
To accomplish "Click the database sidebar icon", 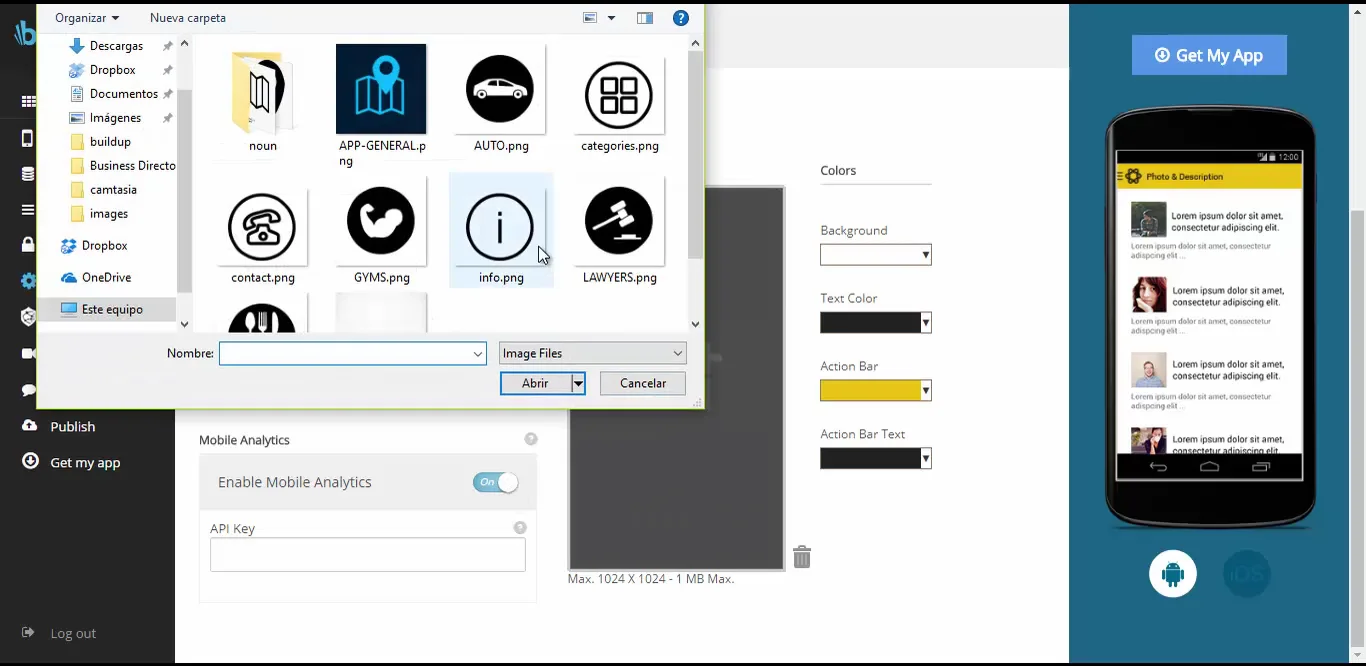I will point(28,174).
